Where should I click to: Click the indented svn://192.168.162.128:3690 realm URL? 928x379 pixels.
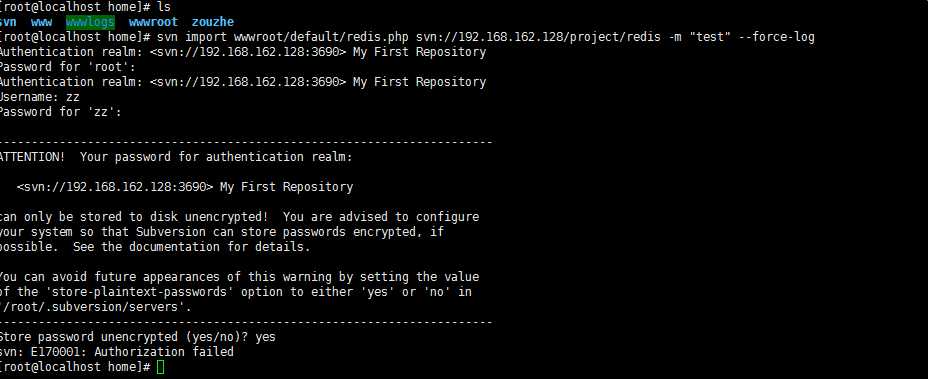point(115,187)
